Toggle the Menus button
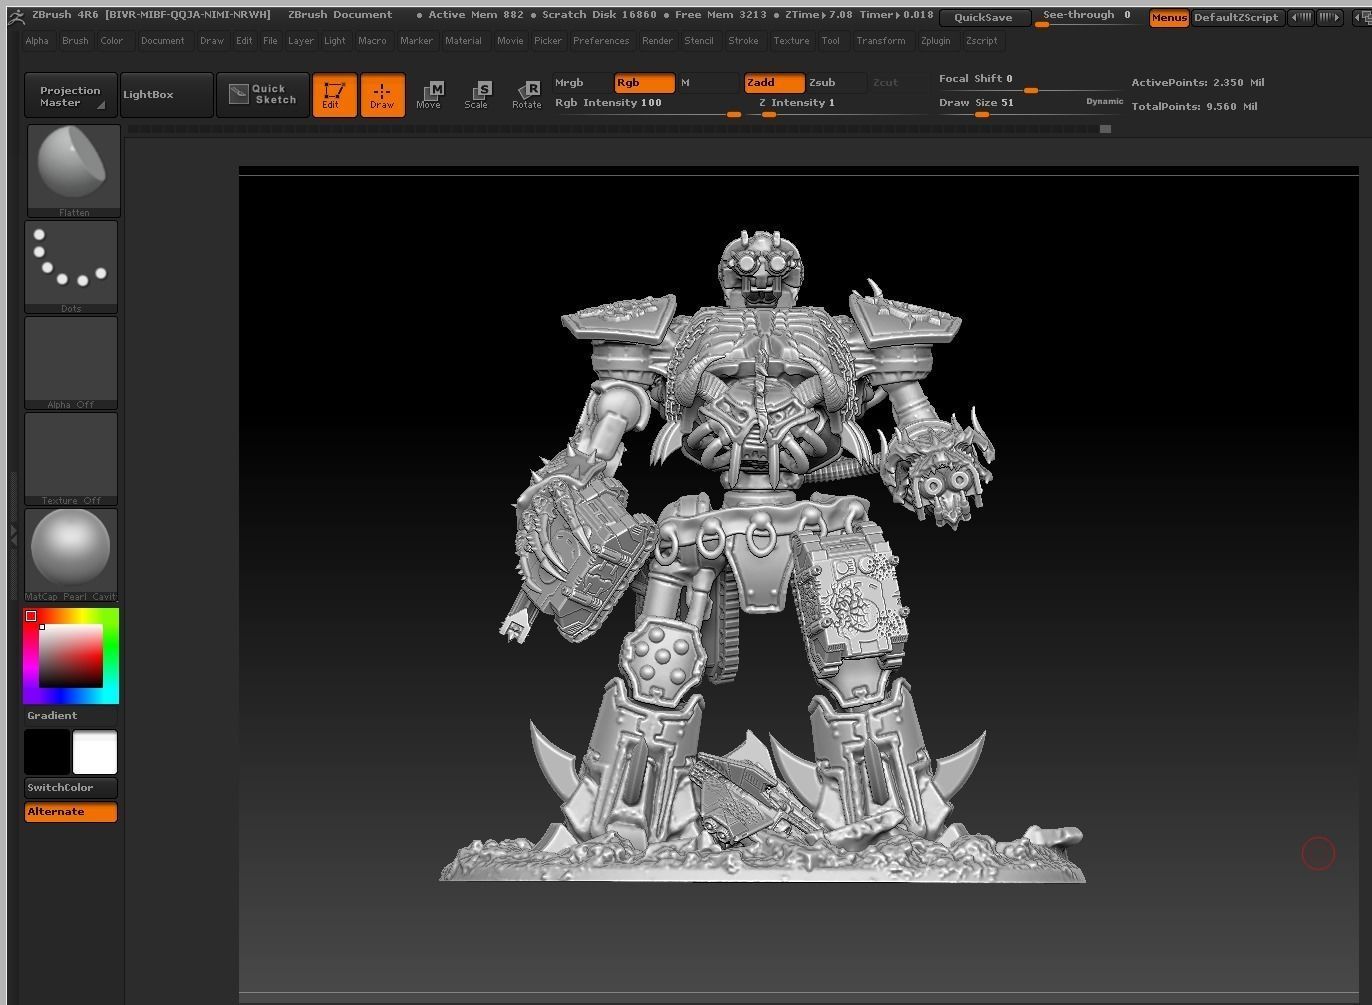1372x1005 pixels. 1169,17
